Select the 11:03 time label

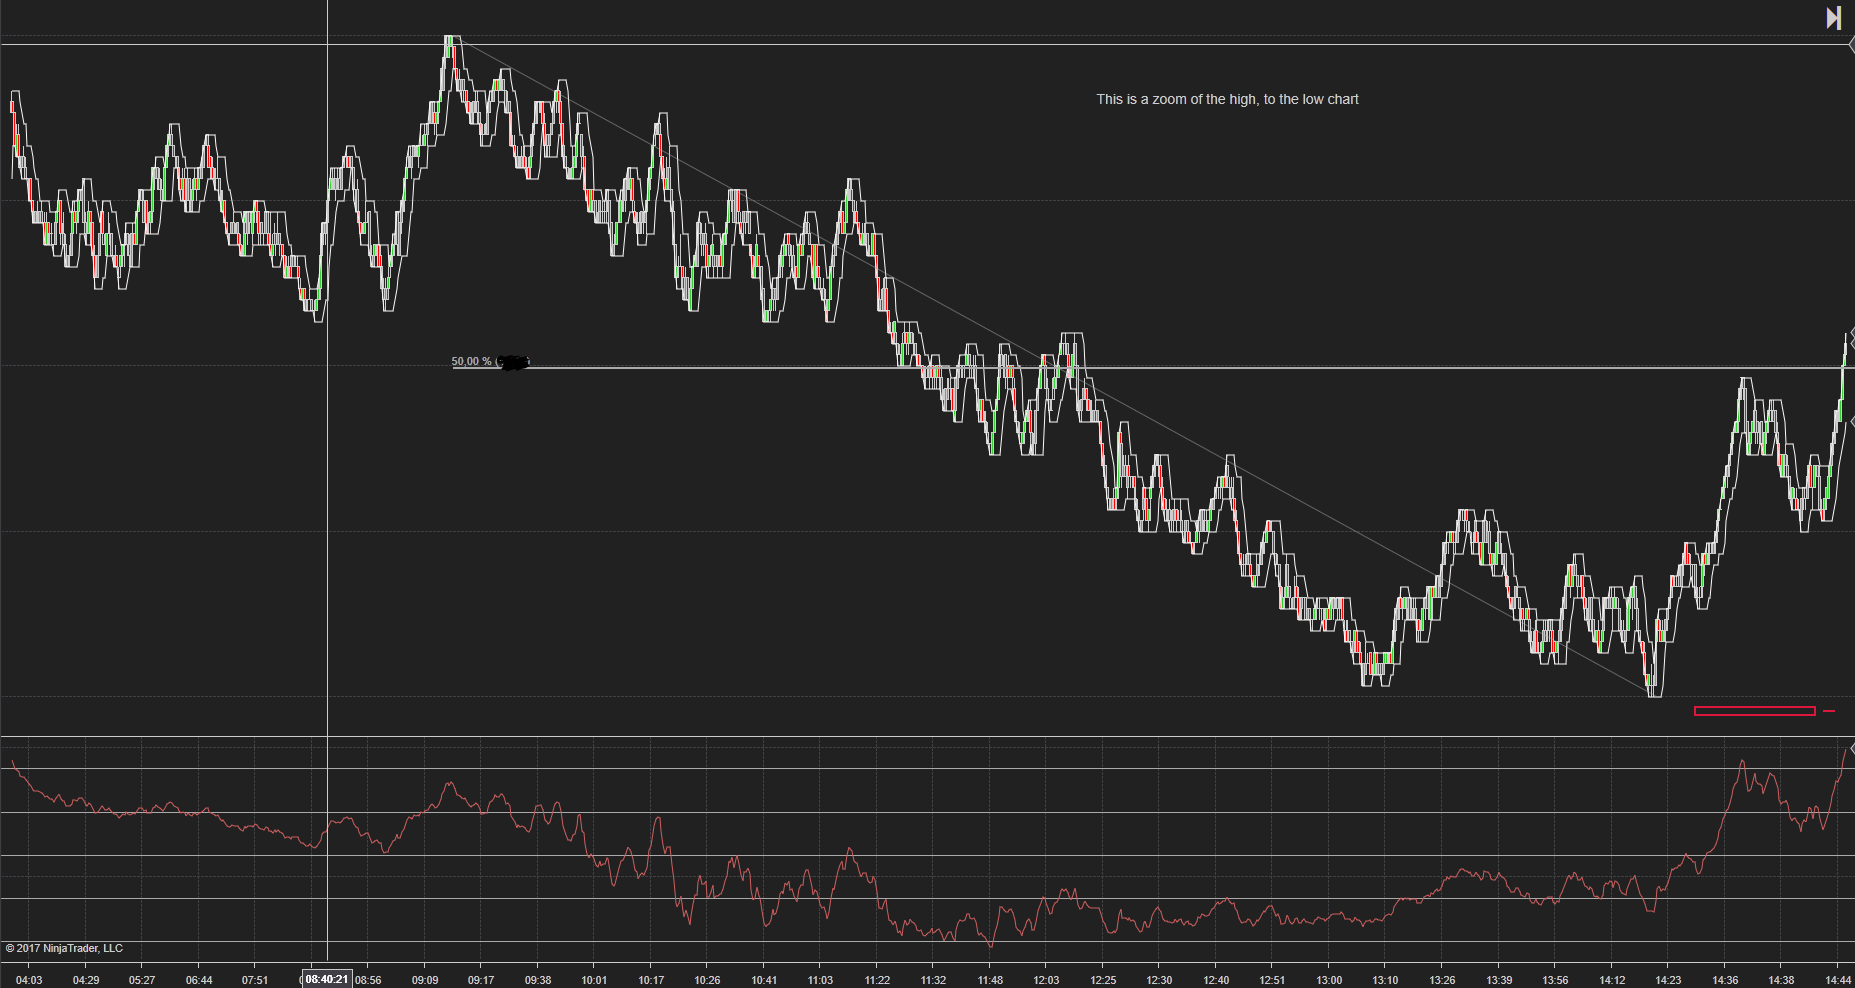(x=820, y=980)
